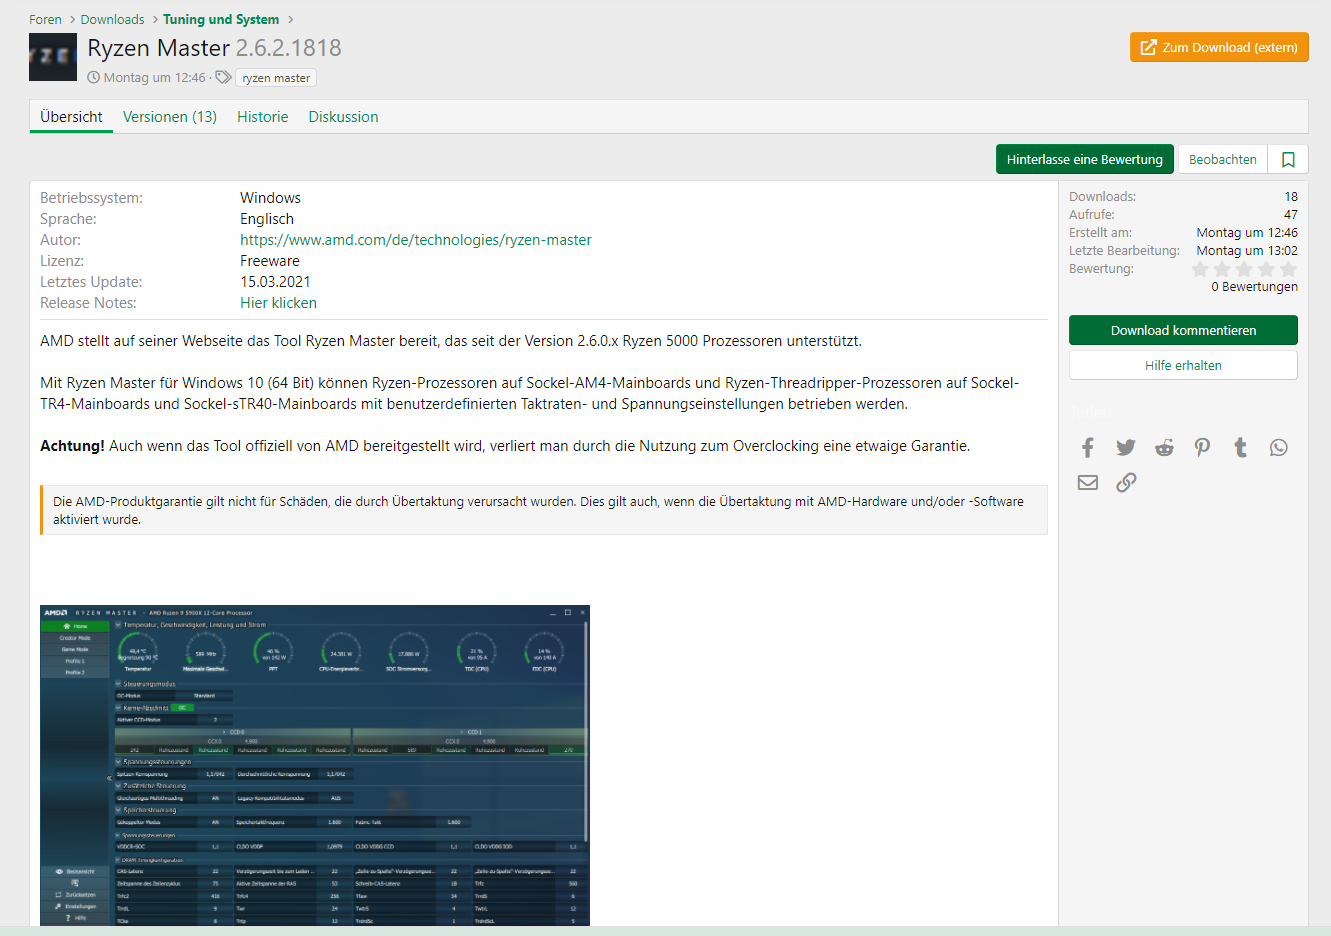The width and height of the screenshot is (1331, 936).
Task: Go to the Foren breadcrumb
Action: pyautogui.click(x=45, y=19)
